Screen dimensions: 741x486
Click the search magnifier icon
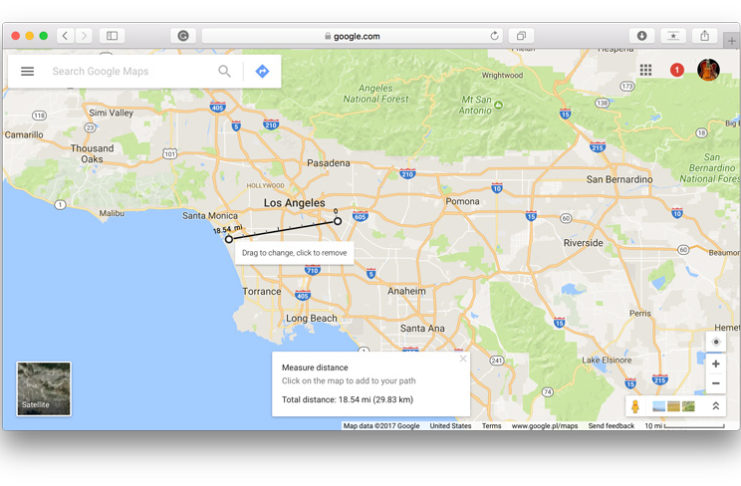pyautogui.click(x=225, y=72)
